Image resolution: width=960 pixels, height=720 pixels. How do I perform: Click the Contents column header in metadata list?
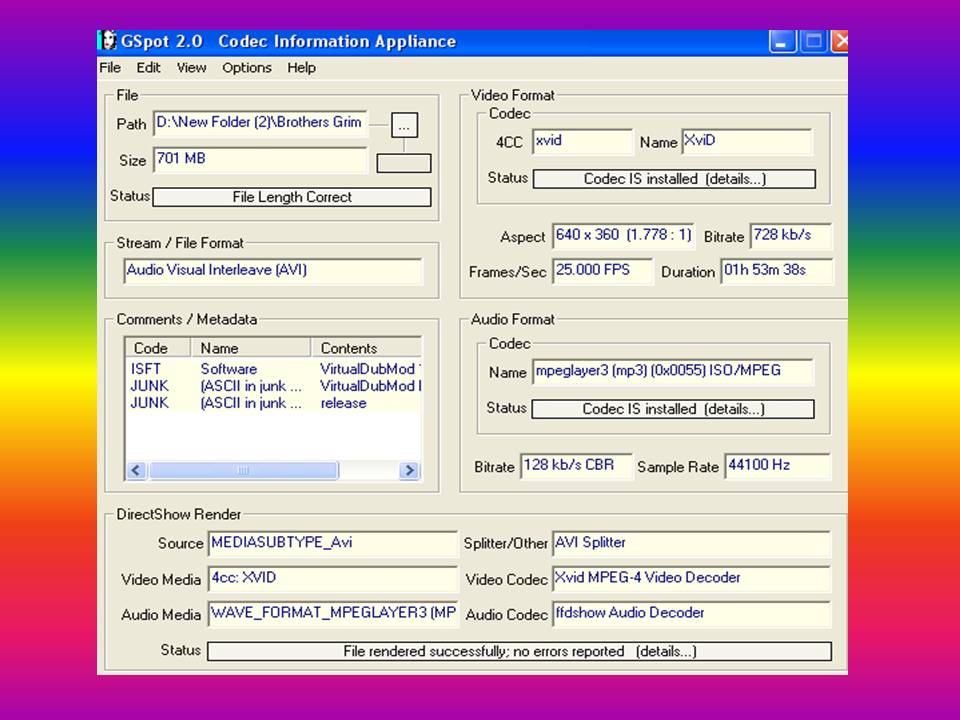[367, 348]
